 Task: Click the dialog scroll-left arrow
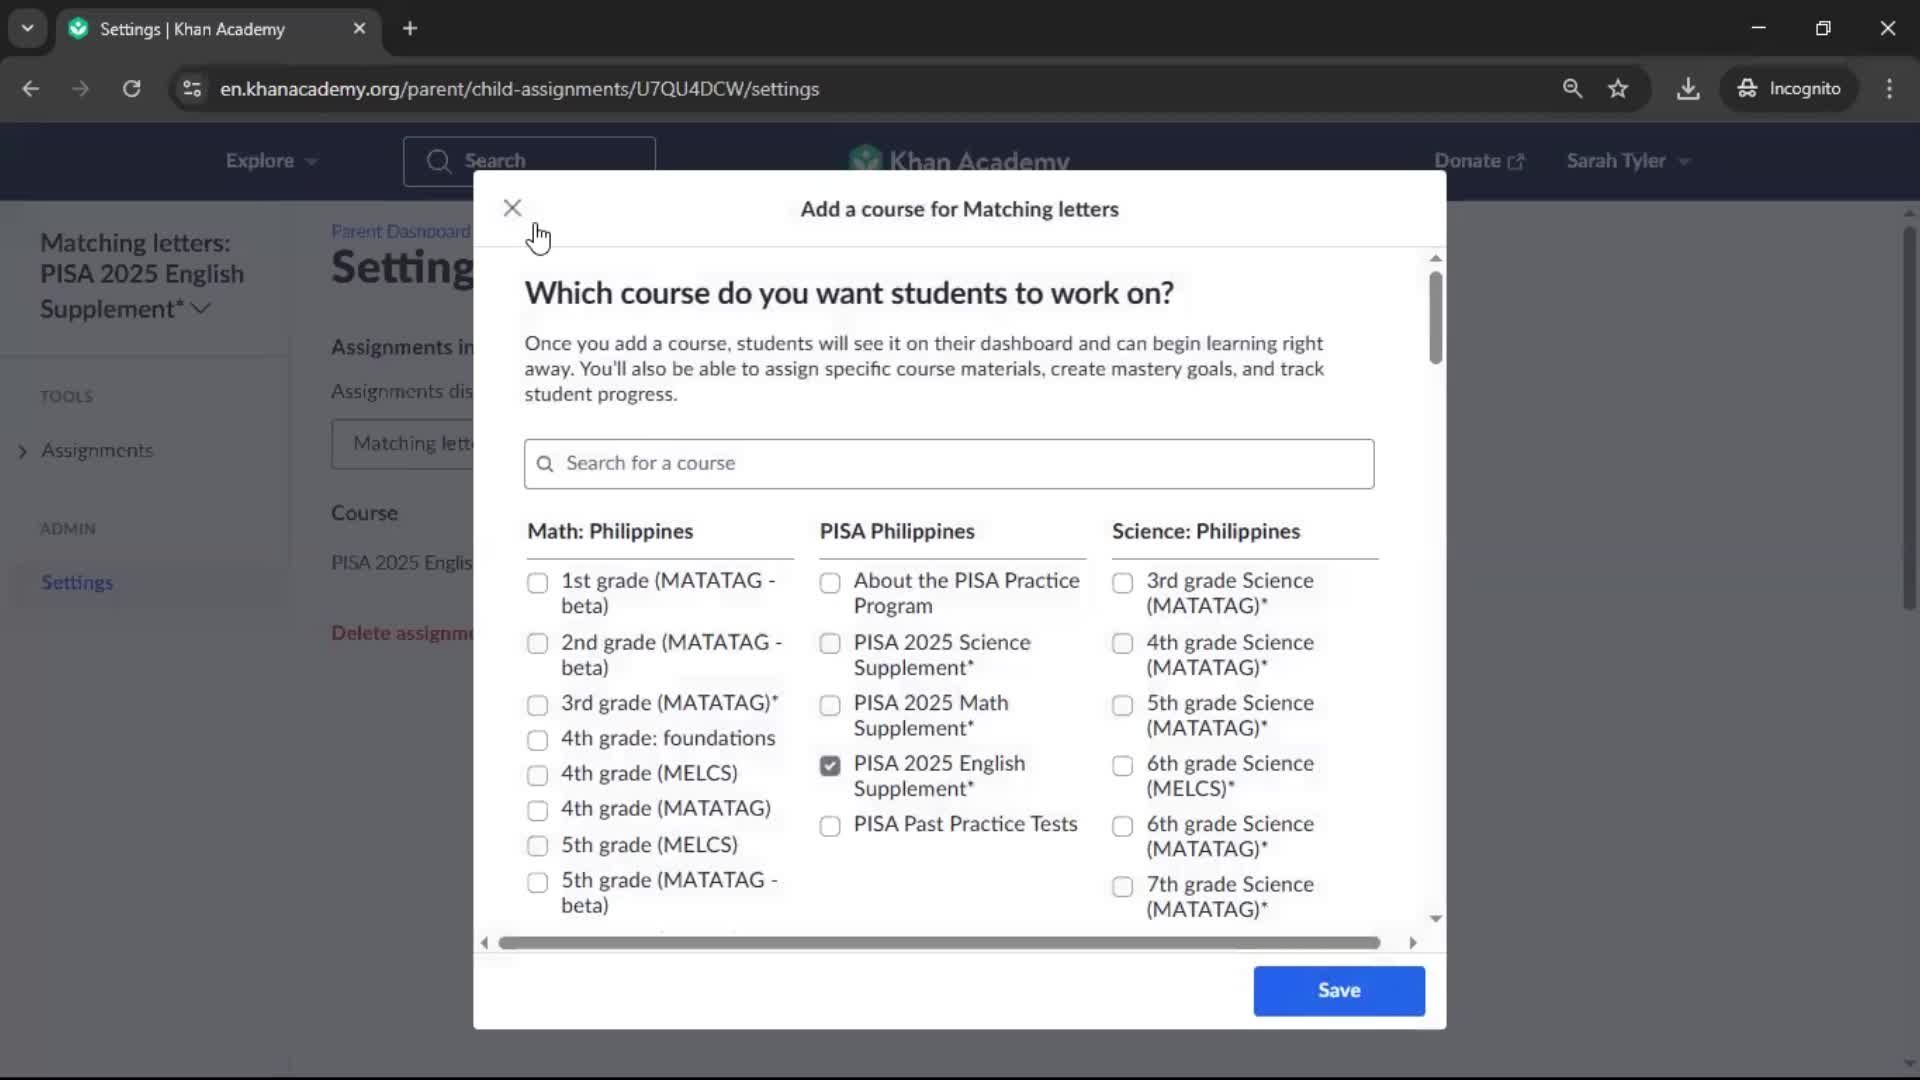click(x=484, y=942)
